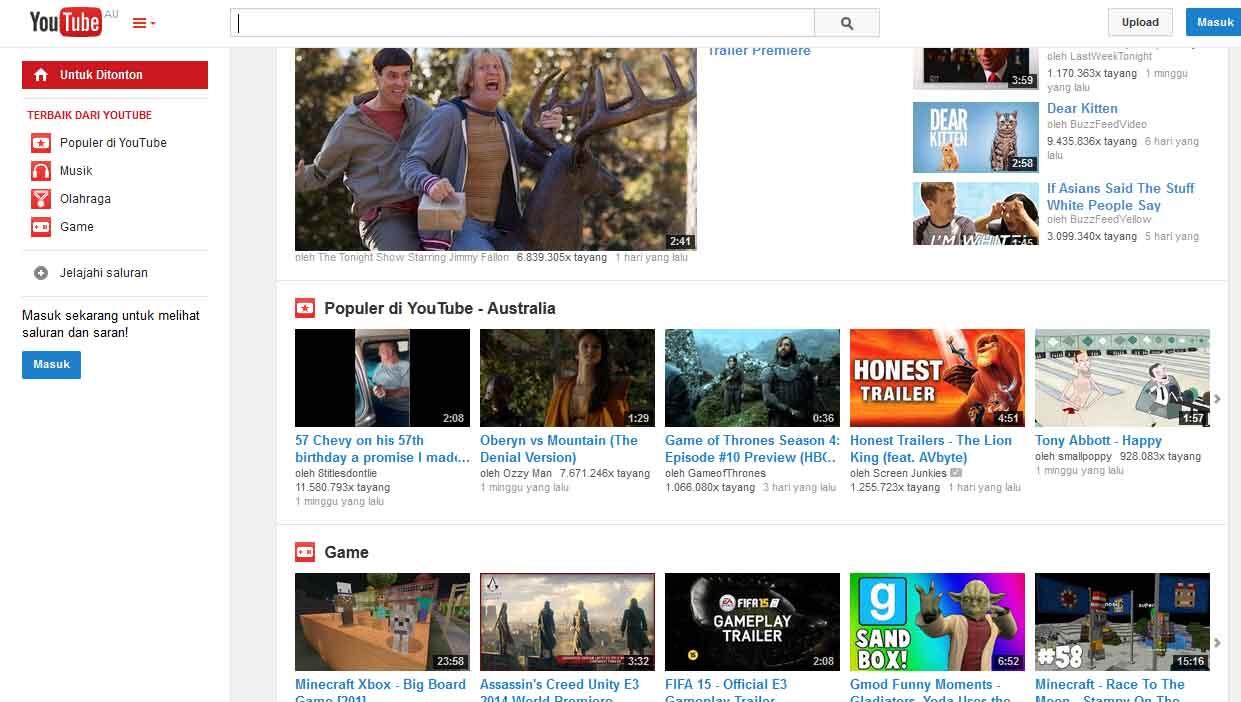Open Honest Trailers - The Lion King title

[x=931, y=449]
